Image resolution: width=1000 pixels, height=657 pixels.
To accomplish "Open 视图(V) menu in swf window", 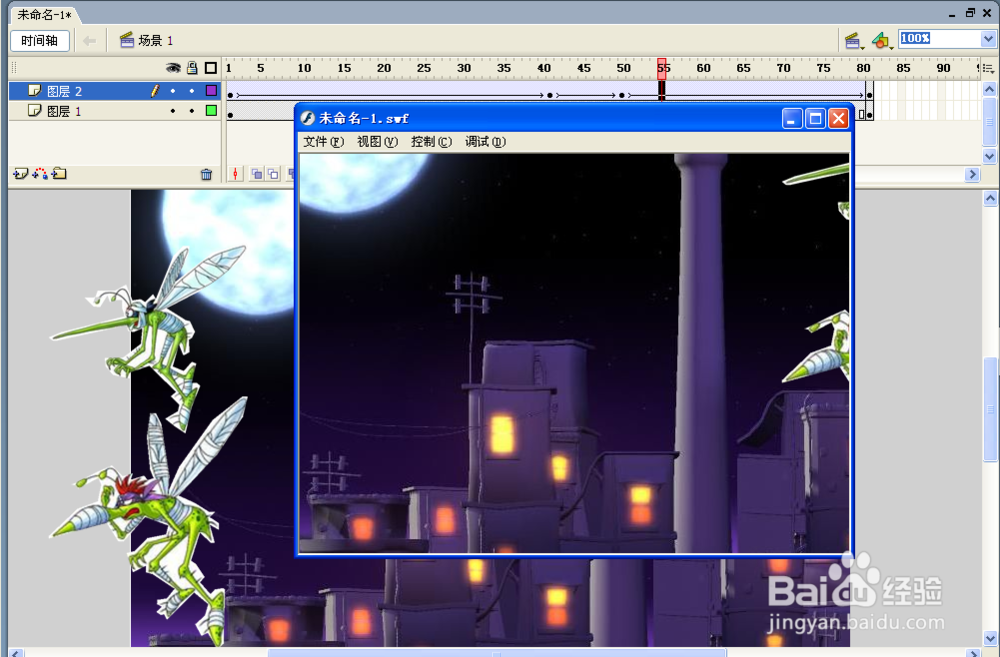I will (378, 142).
